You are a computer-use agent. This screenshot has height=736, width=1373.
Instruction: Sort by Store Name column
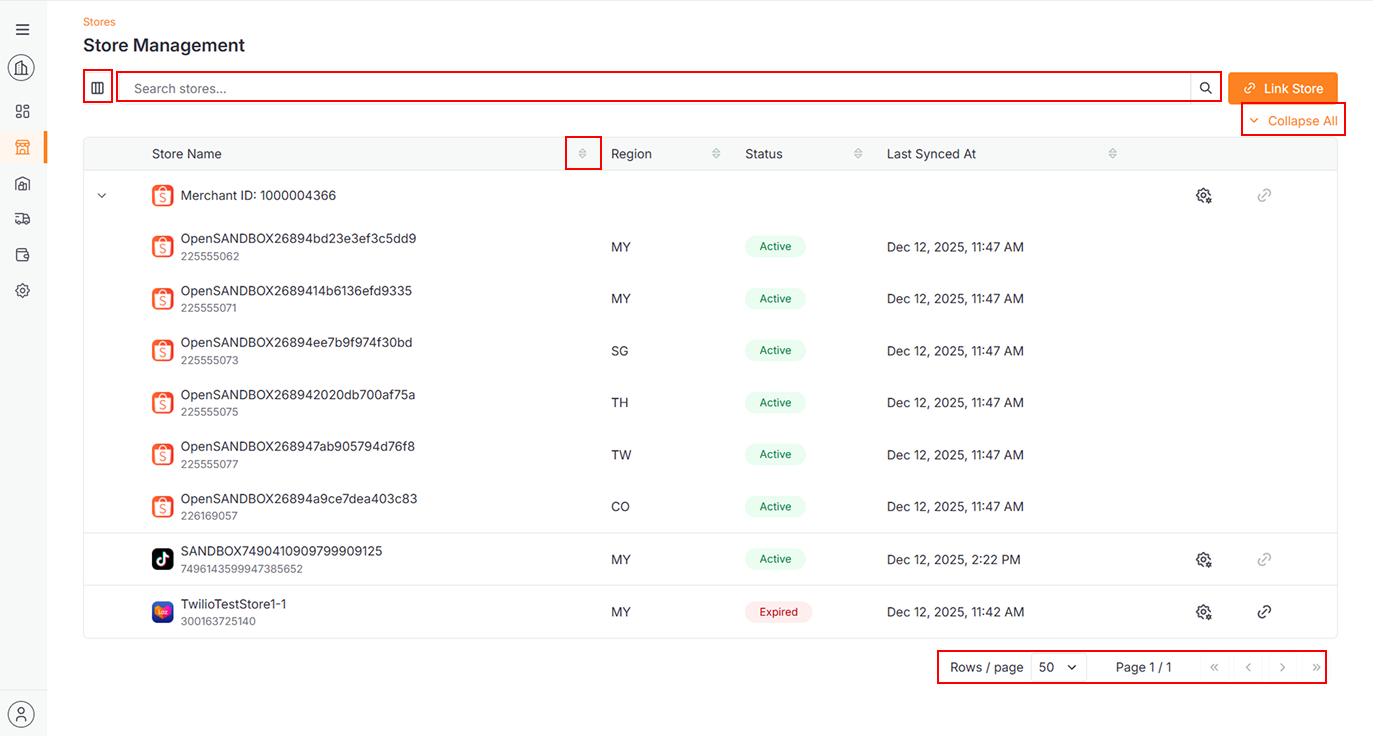(x=583, y=154)
